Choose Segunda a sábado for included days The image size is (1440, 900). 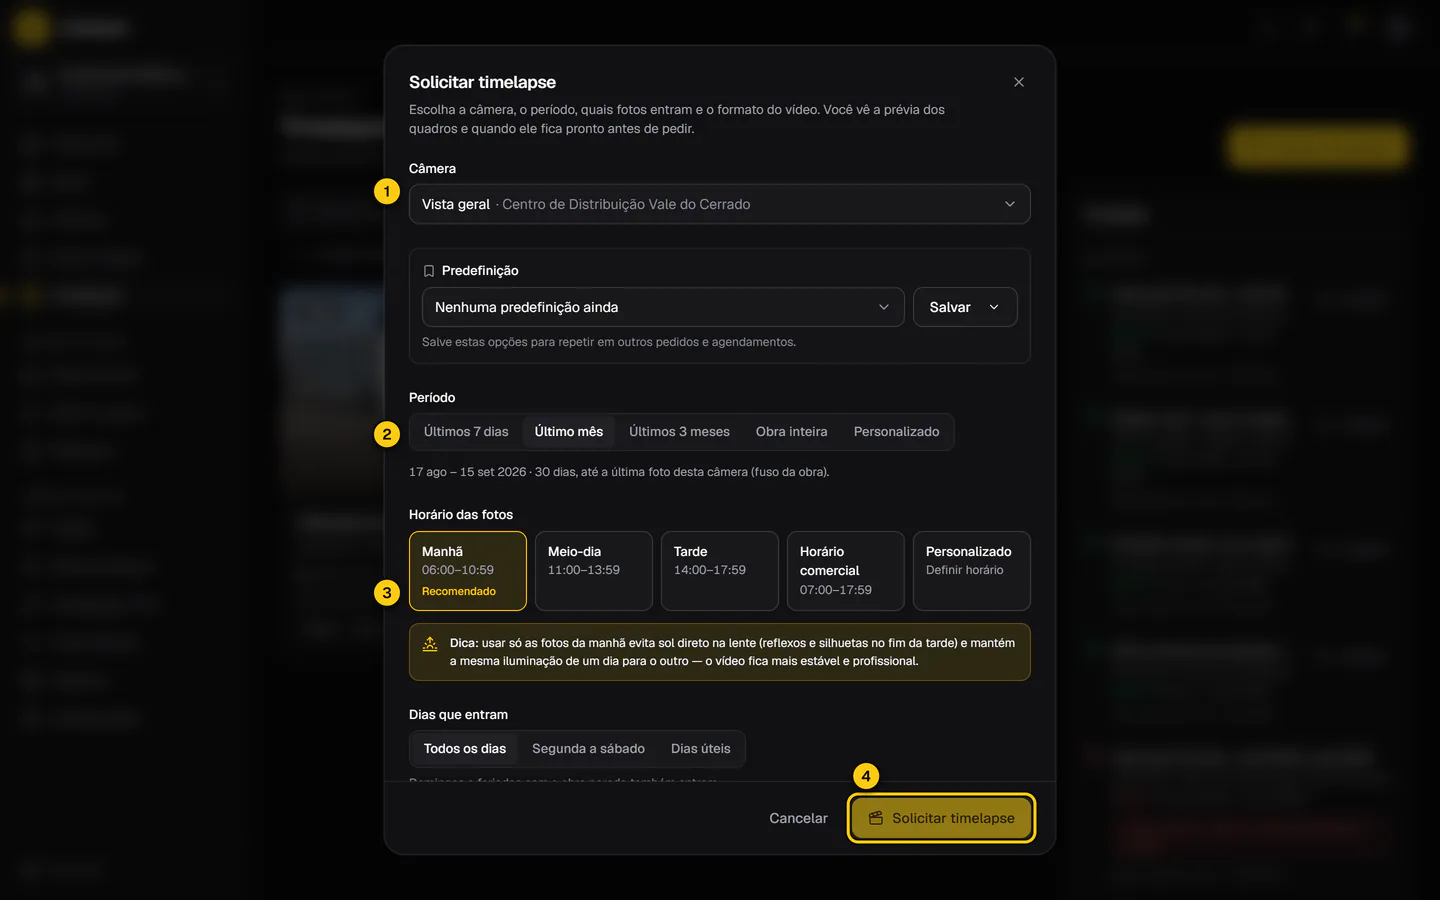click(588, 749)
